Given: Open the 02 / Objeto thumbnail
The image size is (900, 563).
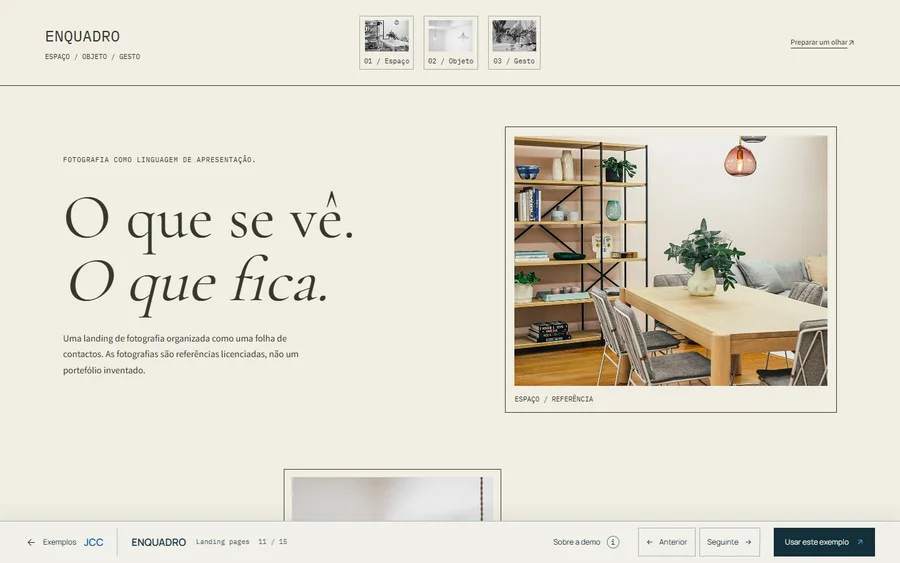Looking at the screenshot, I should point(451,43).
